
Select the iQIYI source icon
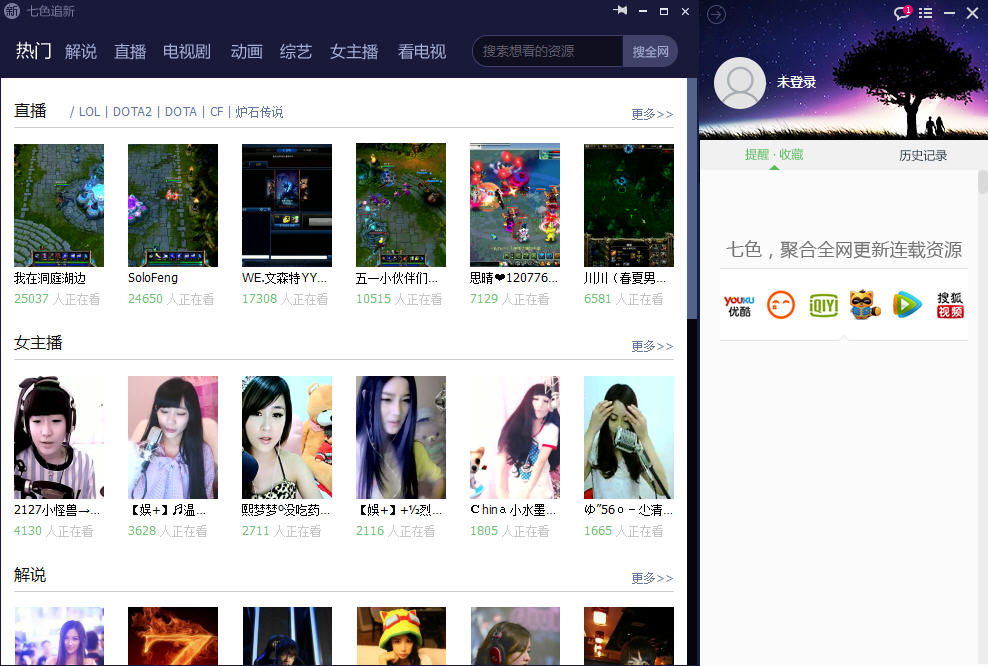point(823,305)
